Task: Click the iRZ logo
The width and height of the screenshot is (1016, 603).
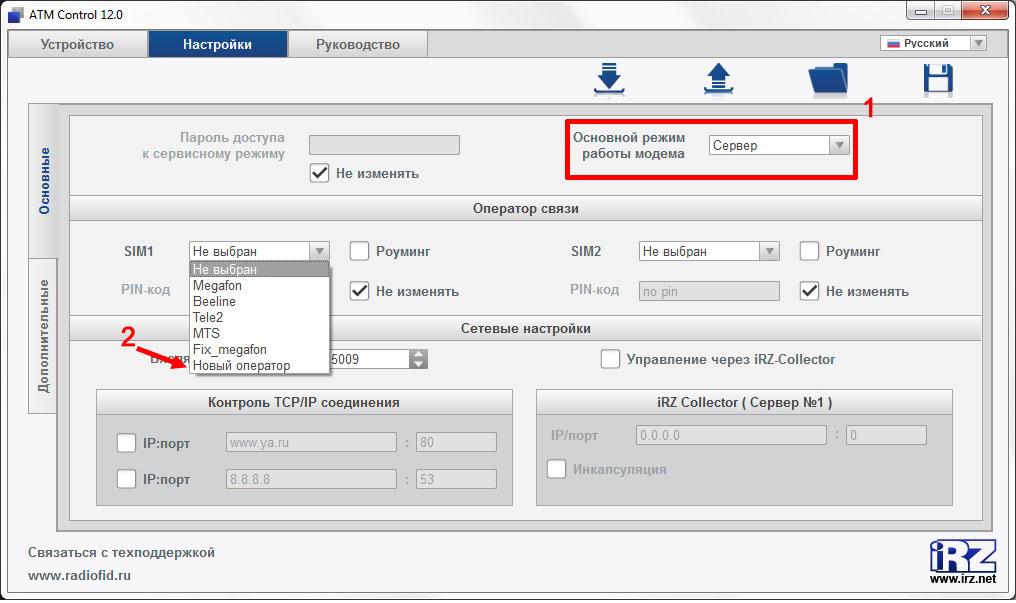Action: [x=962, y=556]
